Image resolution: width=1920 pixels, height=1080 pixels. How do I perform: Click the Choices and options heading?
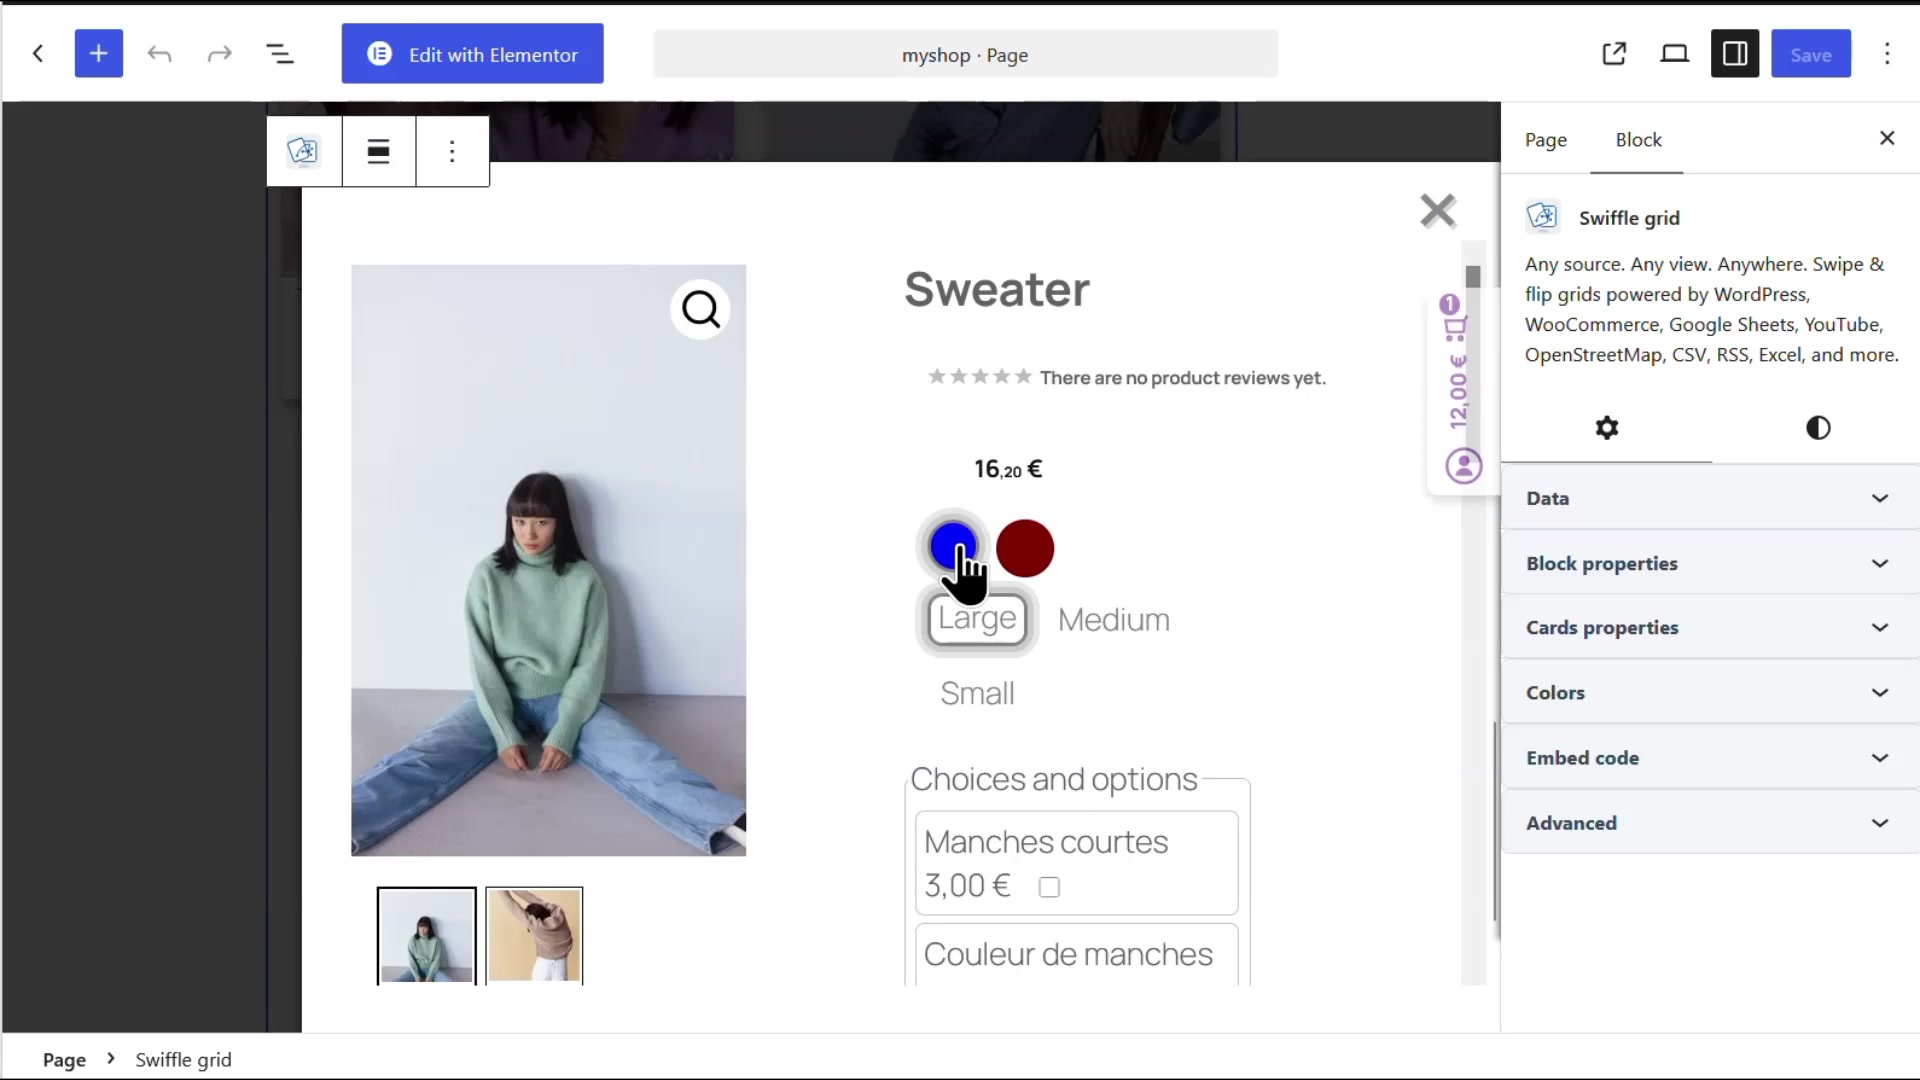click(x=1053, y=779)
